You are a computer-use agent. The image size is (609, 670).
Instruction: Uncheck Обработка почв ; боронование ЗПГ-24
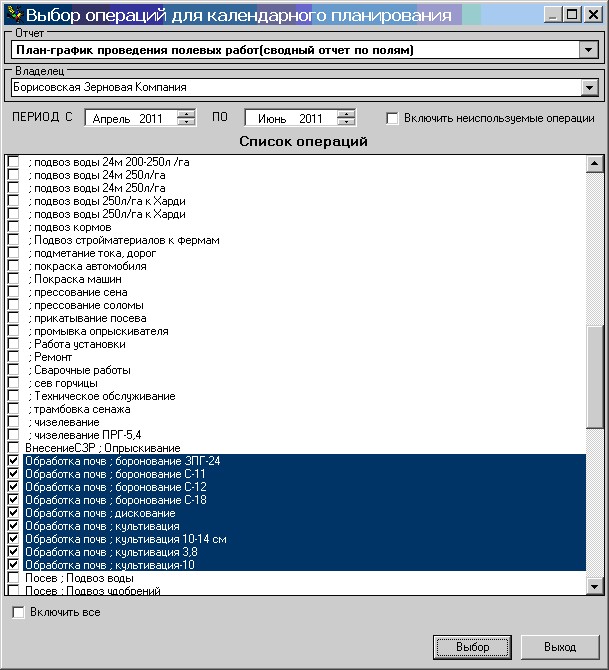13,461
